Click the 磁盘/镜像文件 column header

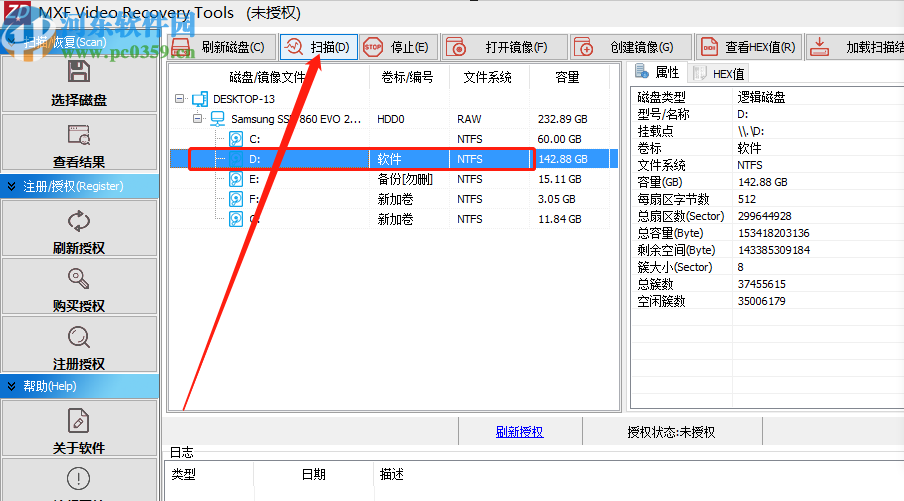pos(268,77)
